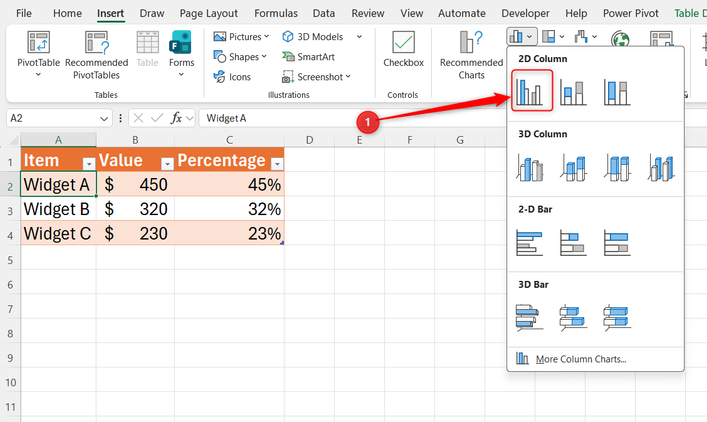Viewport: 707px width, 422px height.
Task: Select column D header
Action: tap(309, 140)
